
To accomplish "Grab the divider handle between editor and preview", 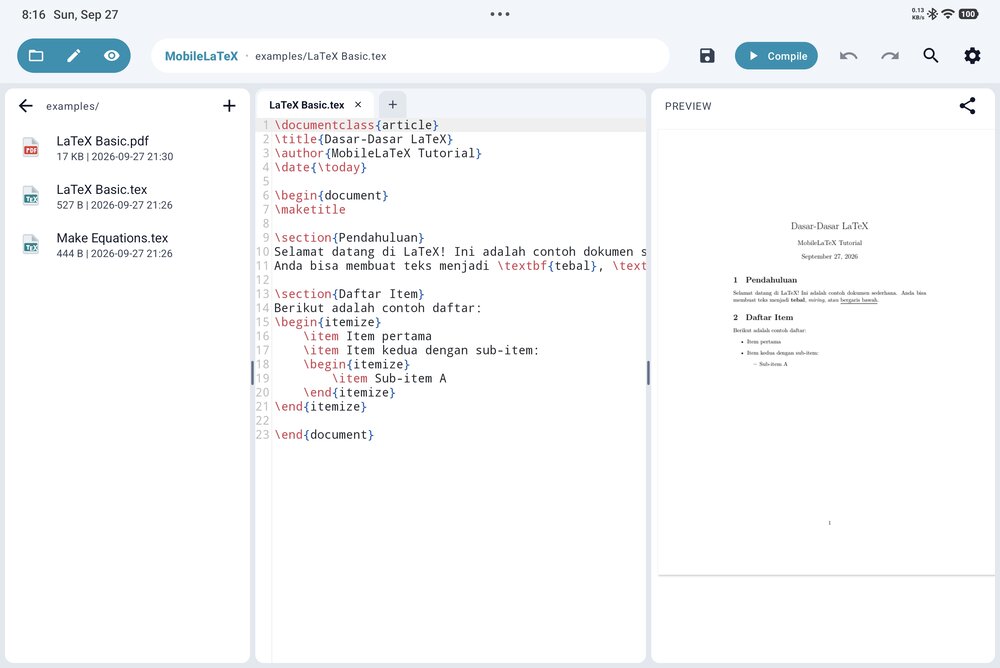I will (x=648, y=373).
